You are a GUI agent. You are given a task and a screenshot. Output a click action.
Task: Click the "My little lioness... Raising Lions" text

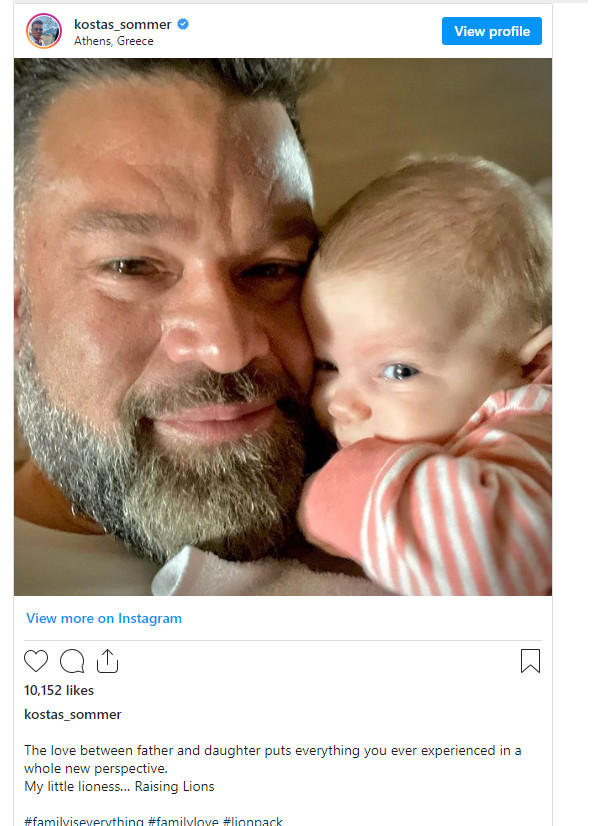(119, 786)
